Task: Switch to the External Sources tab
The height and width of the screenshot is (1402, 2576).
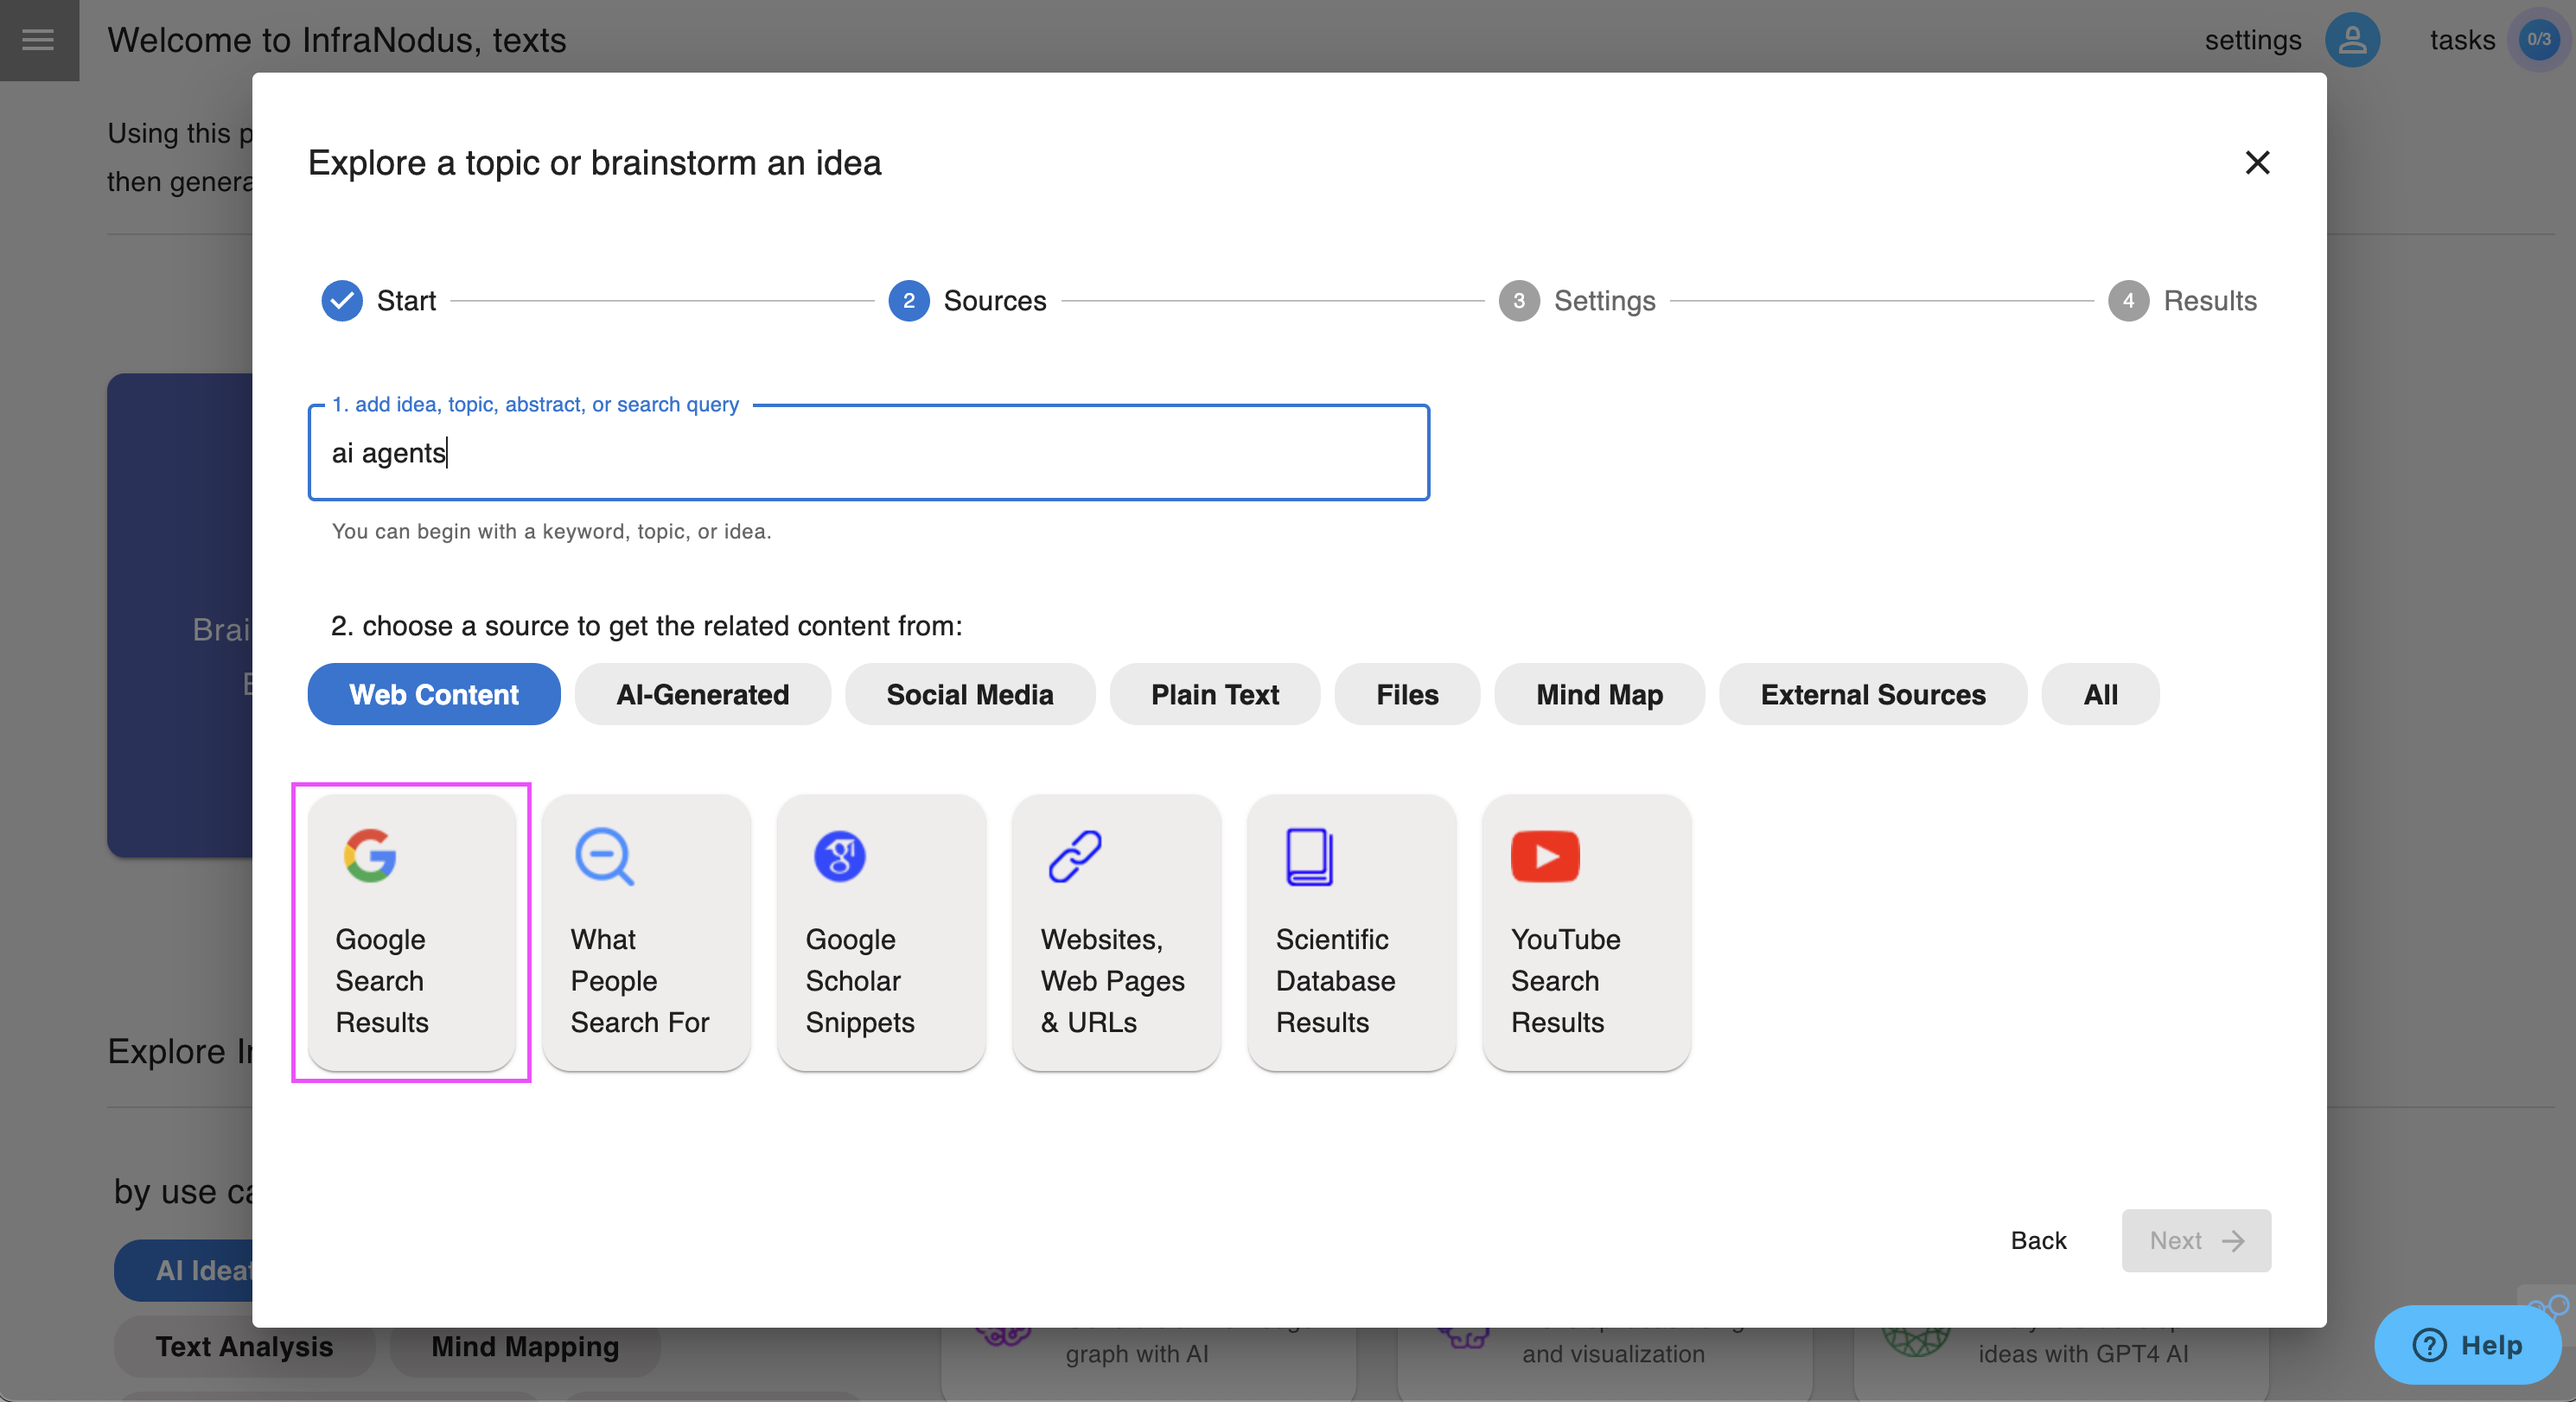Action: point(1873,694)
